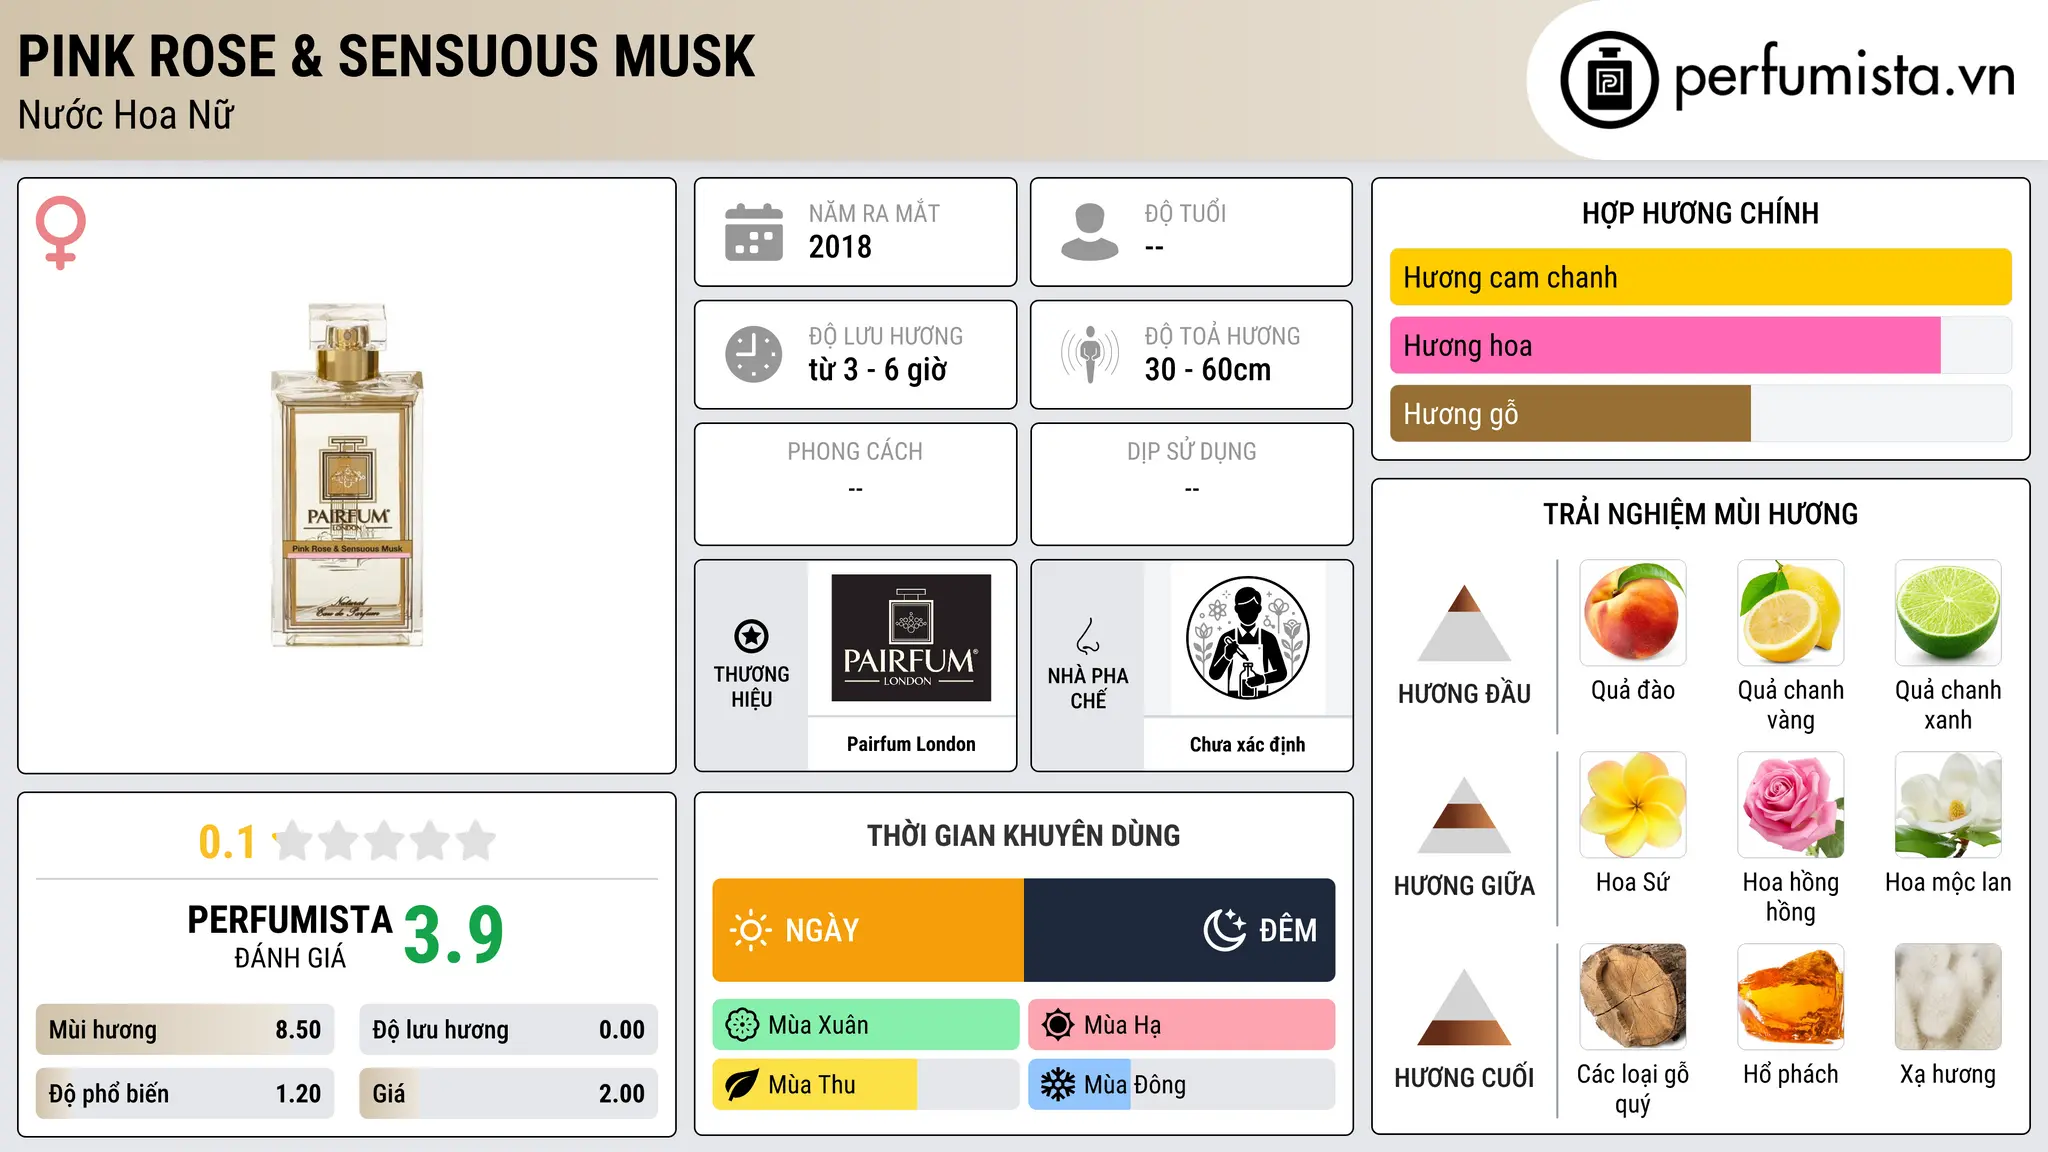Viewport: 2048px width, 1152px height.
Task: Click the perfumer illustration above Chưa xác định
Action: coord(1248,638)
